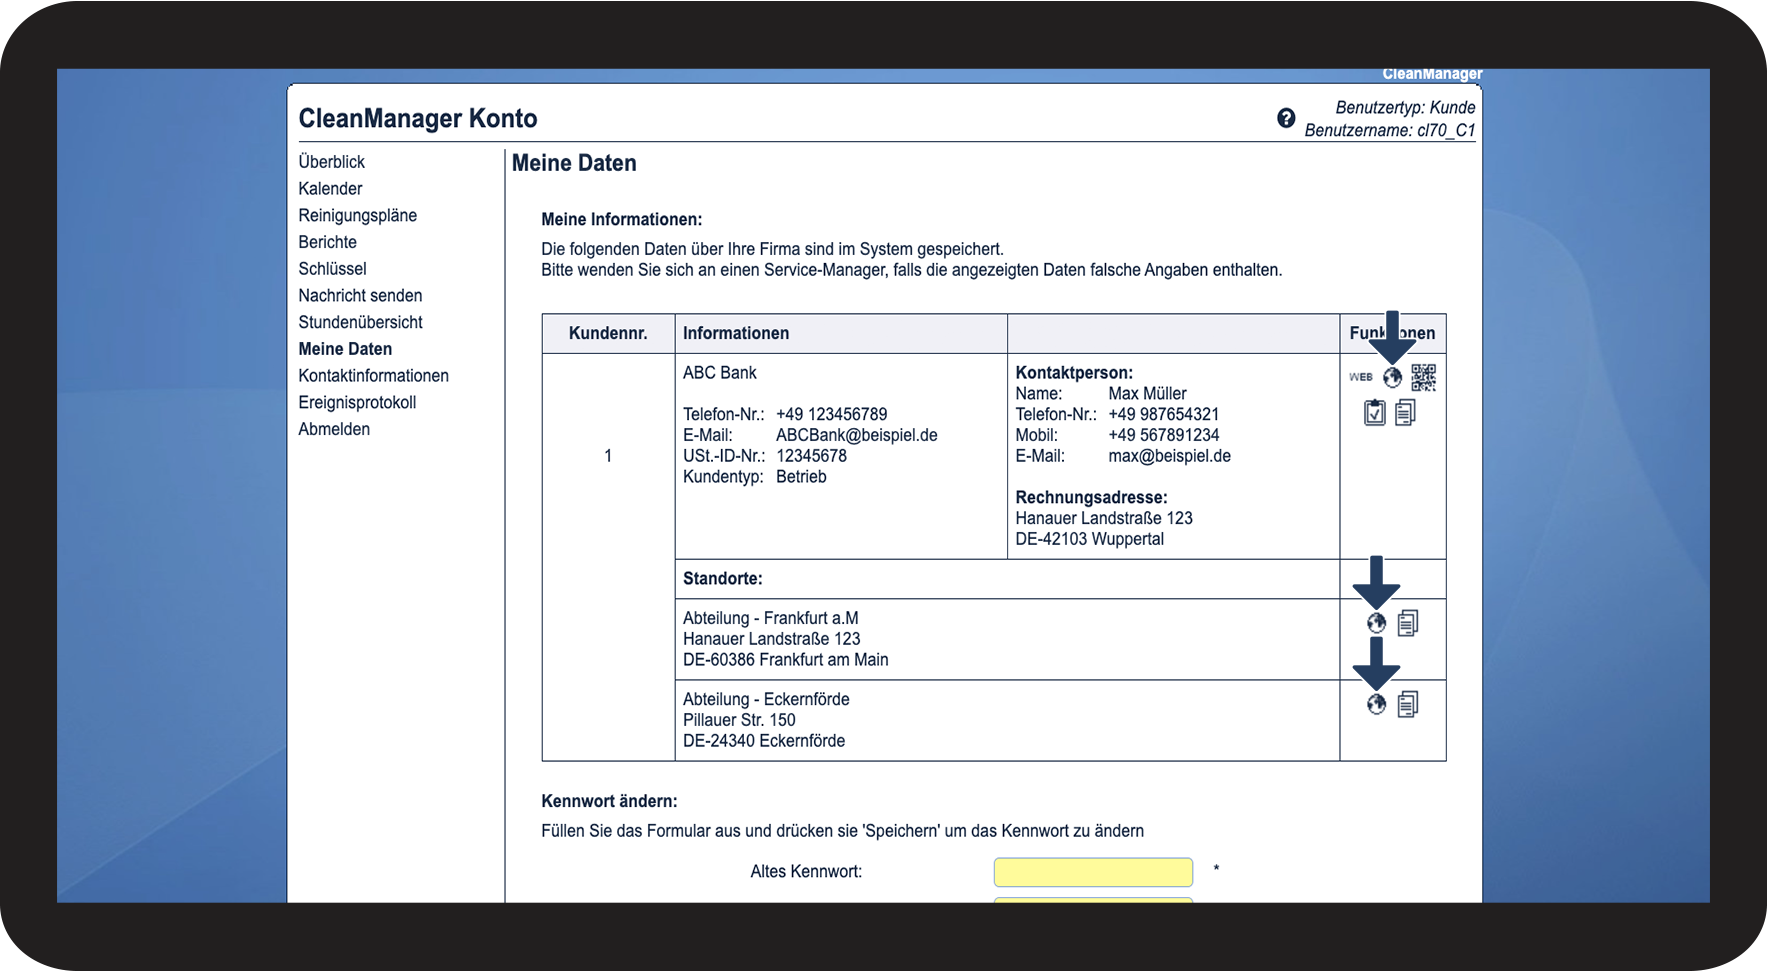Open the QR code icon for ABC Bank
This screenshot has width=1767, height=971.
point(1423,377)
